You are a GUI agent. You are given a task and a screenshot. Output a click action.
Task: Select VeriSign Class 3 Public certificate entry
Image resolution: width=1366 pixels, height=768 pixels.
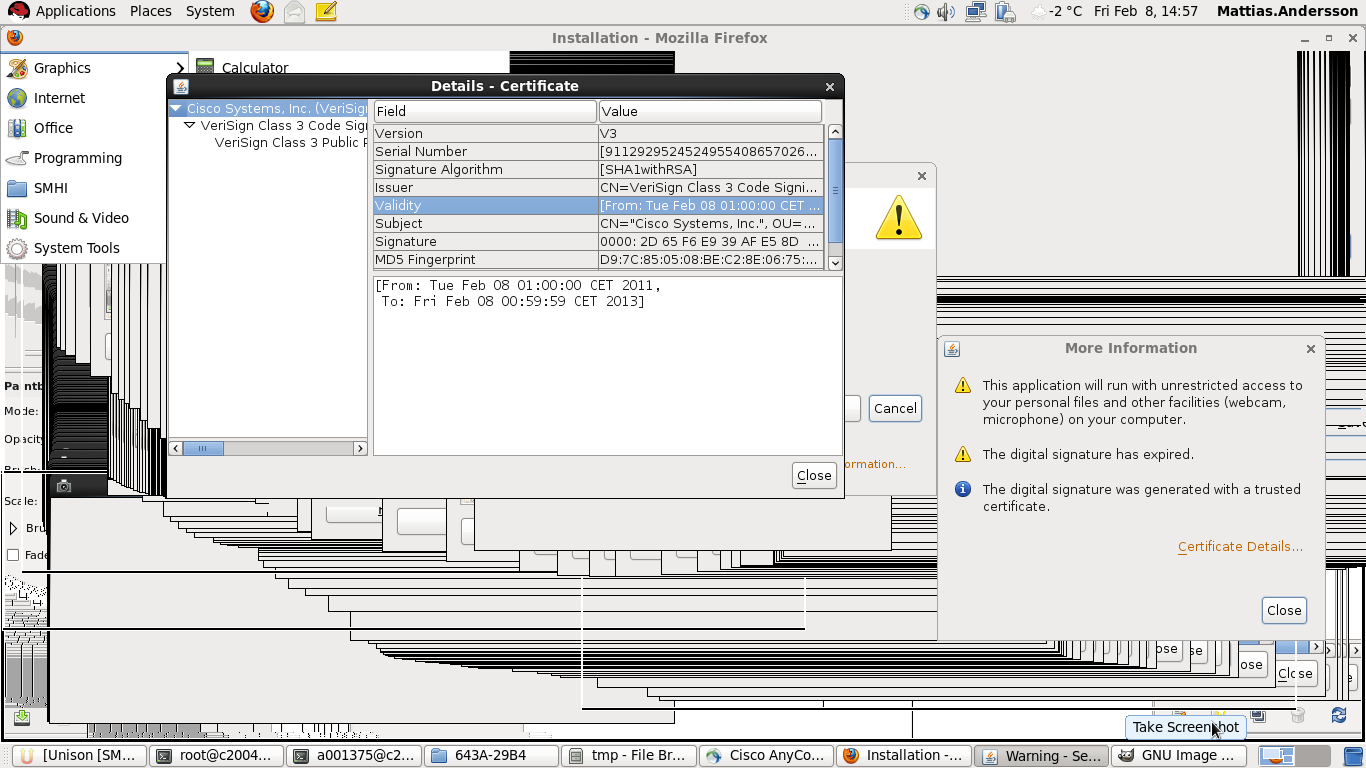click(290, 143)
